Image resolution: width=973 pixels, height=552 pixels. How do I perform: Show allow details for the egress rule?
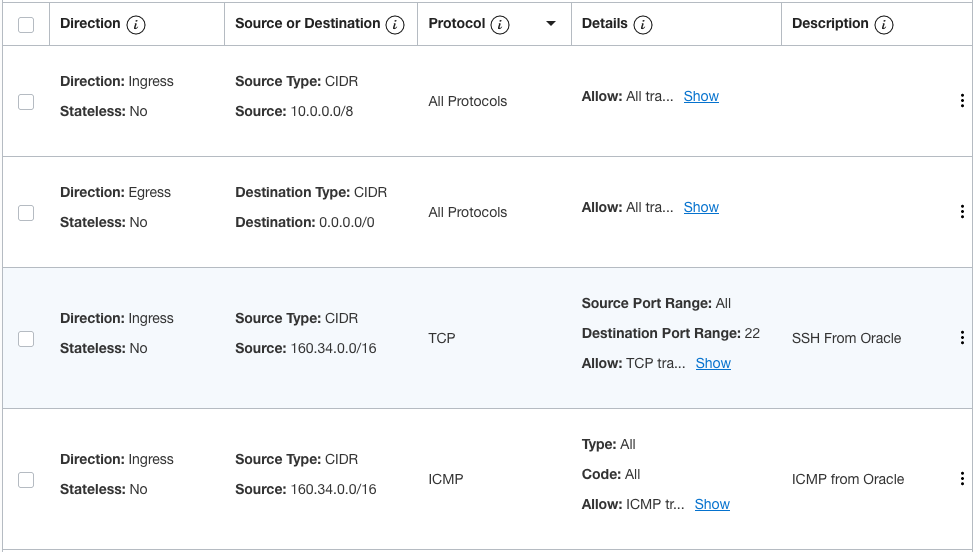(701, 207)
